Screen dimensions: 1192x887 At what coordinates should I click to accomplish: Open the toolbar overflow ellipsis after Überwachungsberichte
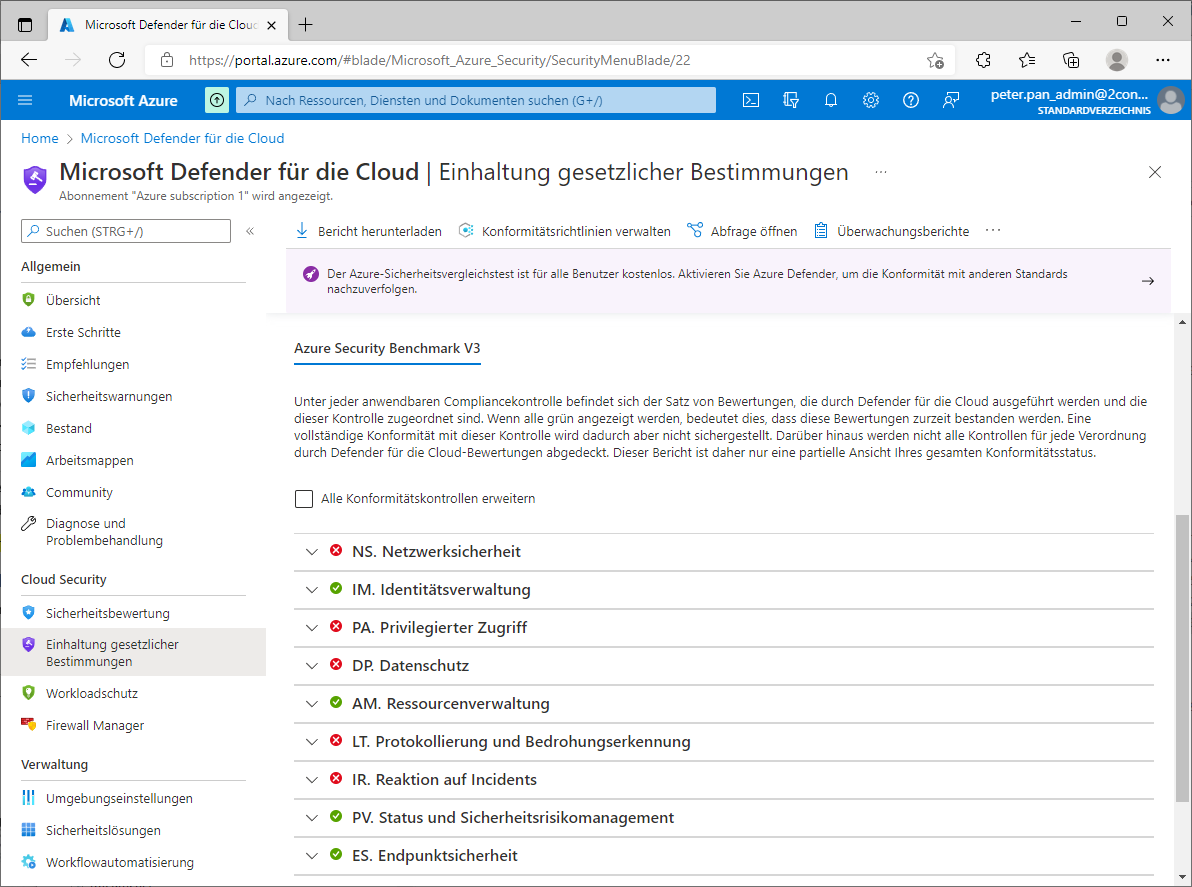point(993,230)
